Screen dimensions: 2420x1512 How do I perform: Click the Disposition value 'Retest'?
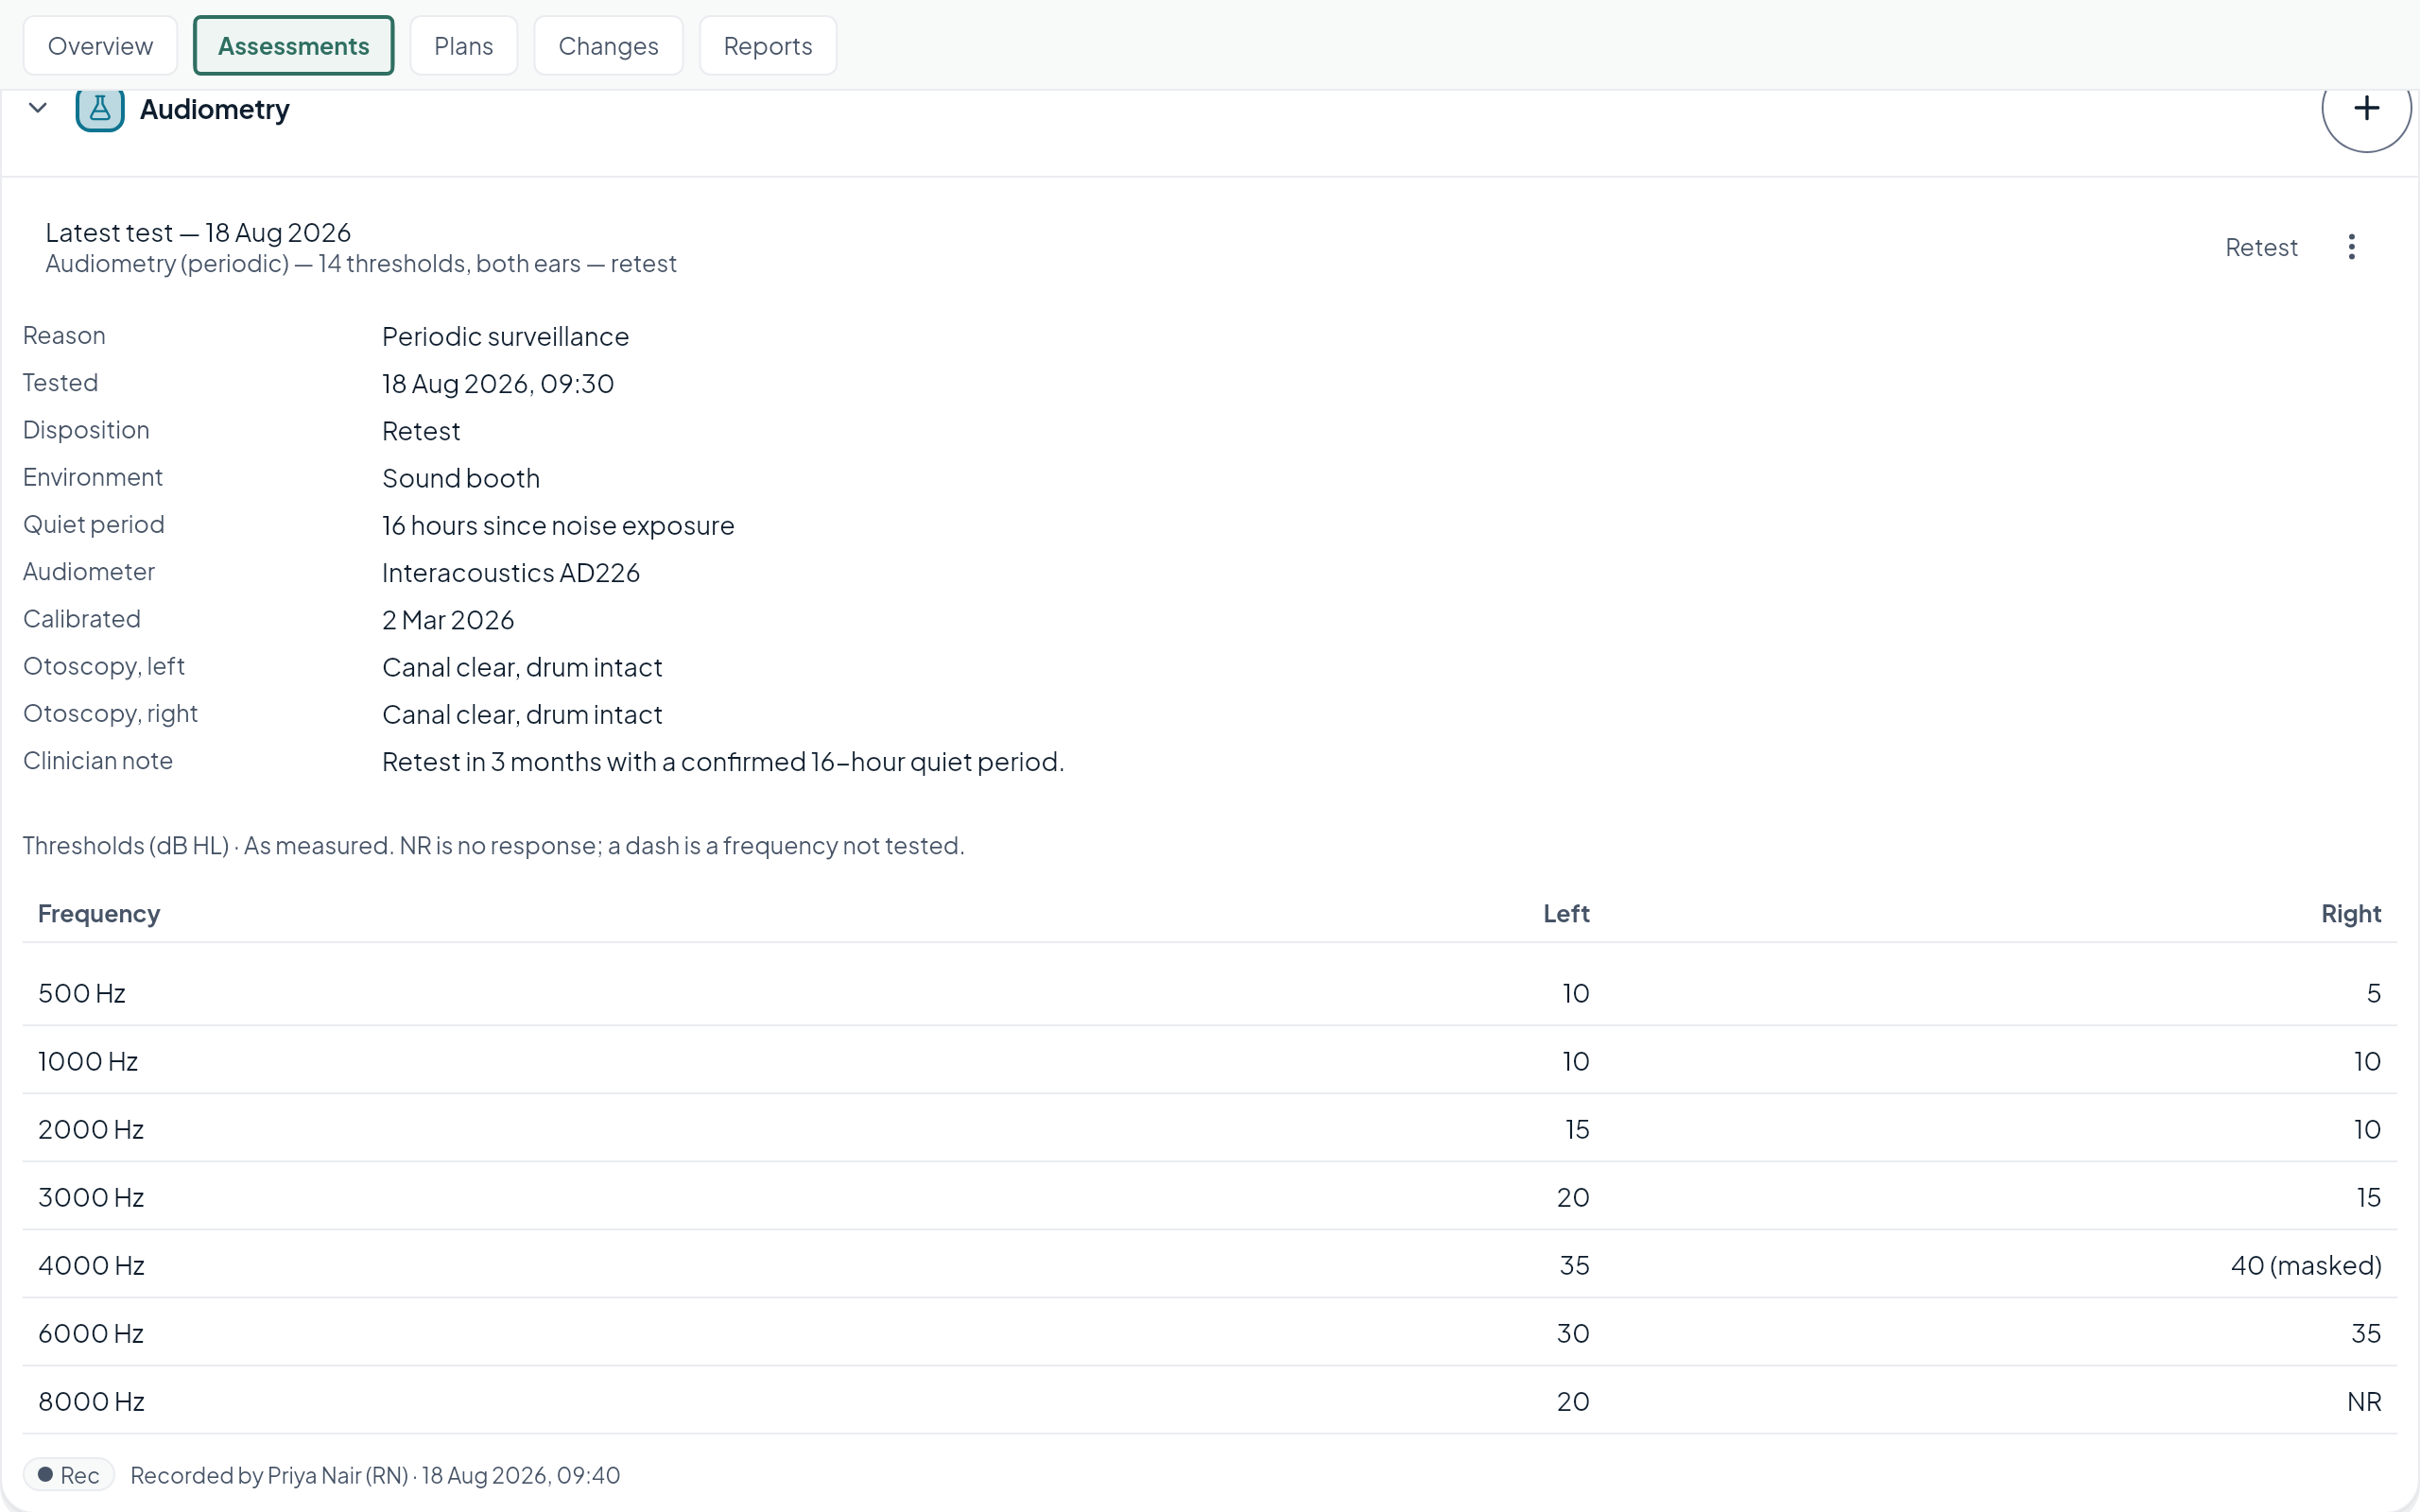[x=421, y=431]
